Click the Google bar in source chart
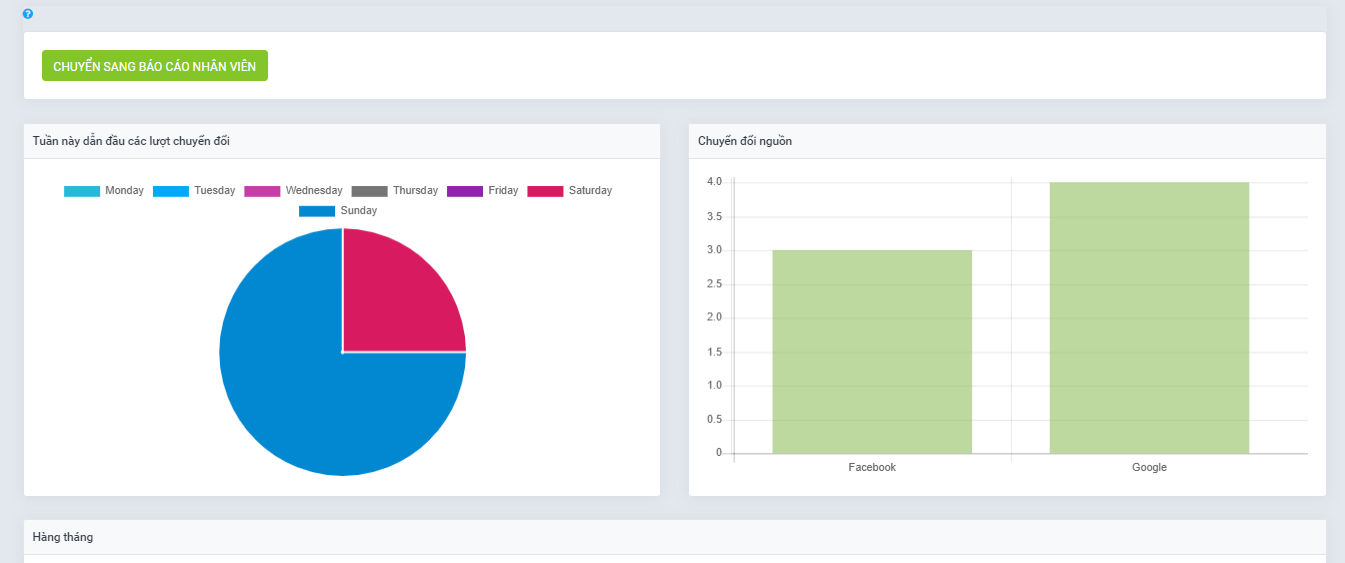This screenshot has height=563, width=1345. coord(1149,318)
